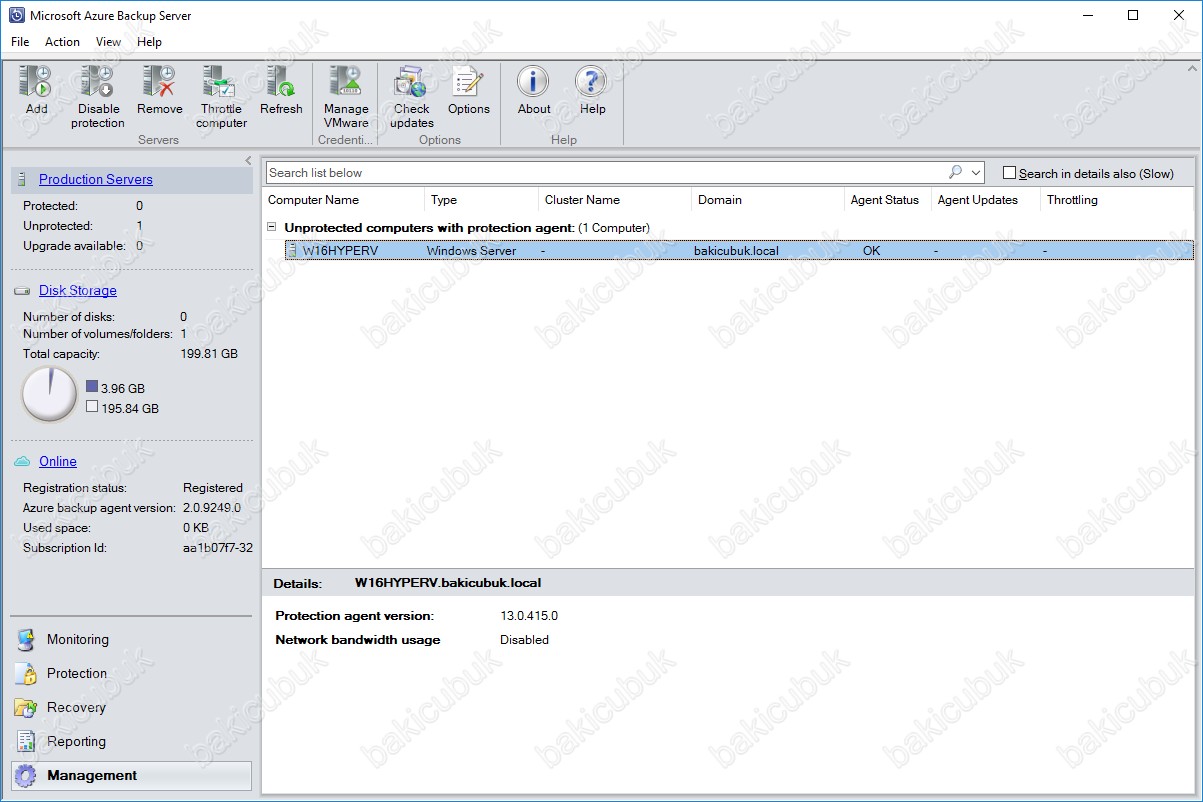Open the Online link
This screenshot has width=1203, height=802.
click(x=58, y=461)
